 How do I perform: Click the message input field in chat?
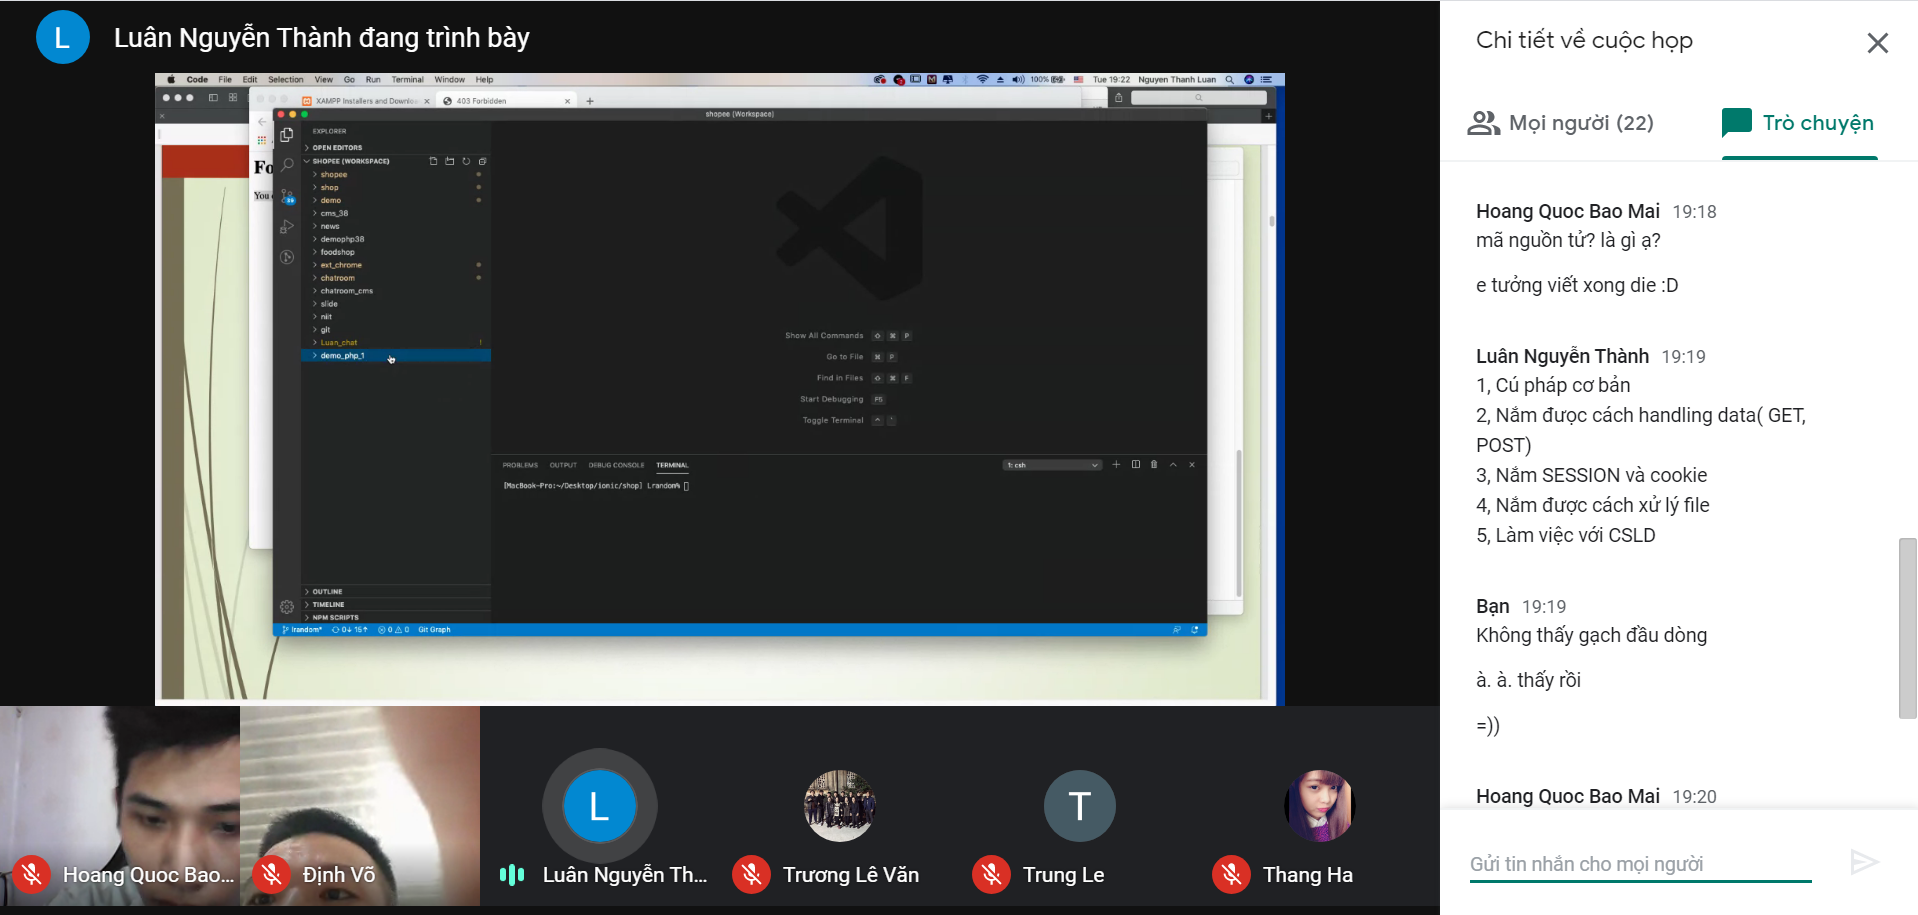1640,864
